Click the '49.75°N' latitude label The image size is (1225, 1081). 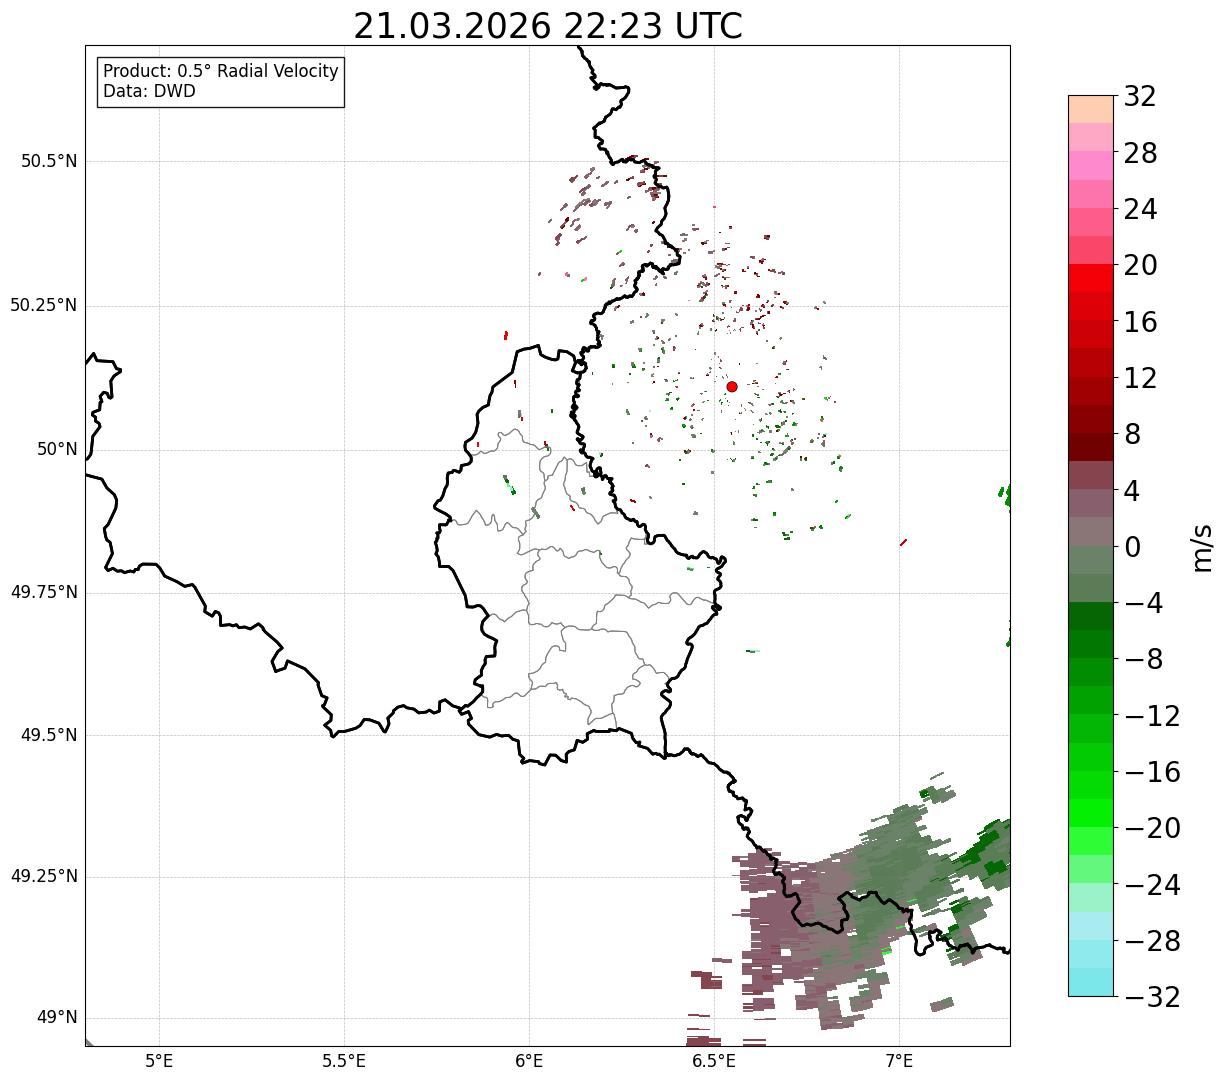44,592
